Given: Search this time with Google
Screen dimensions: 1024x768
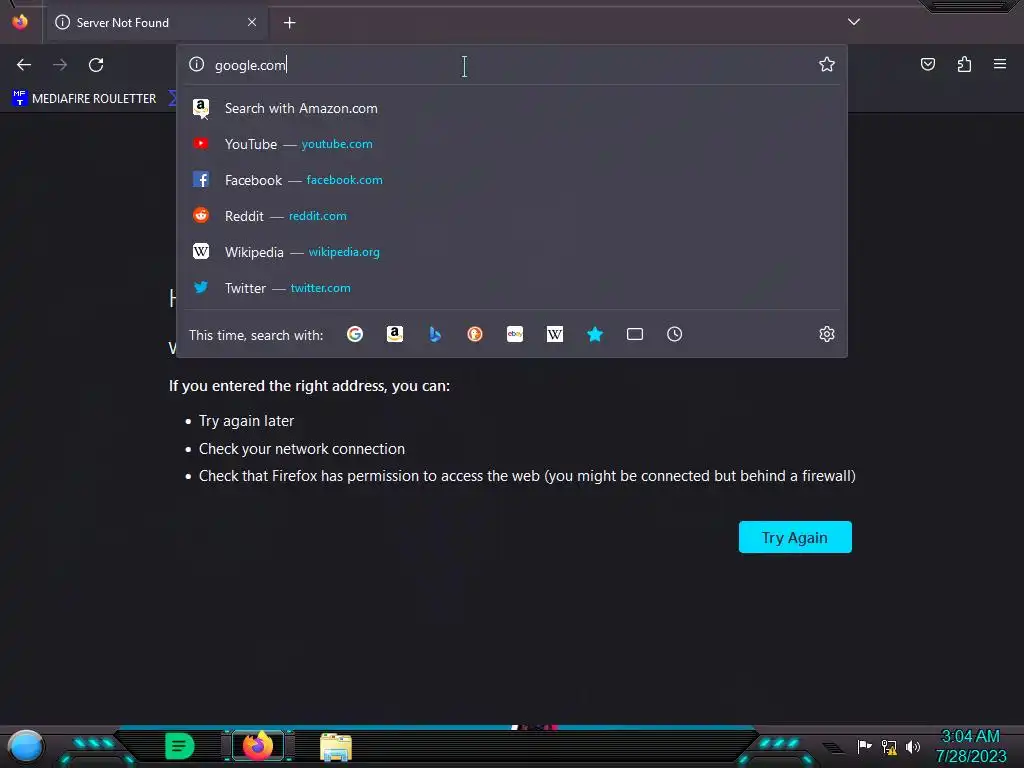Looking at the screenshot, I should point(355,334).
